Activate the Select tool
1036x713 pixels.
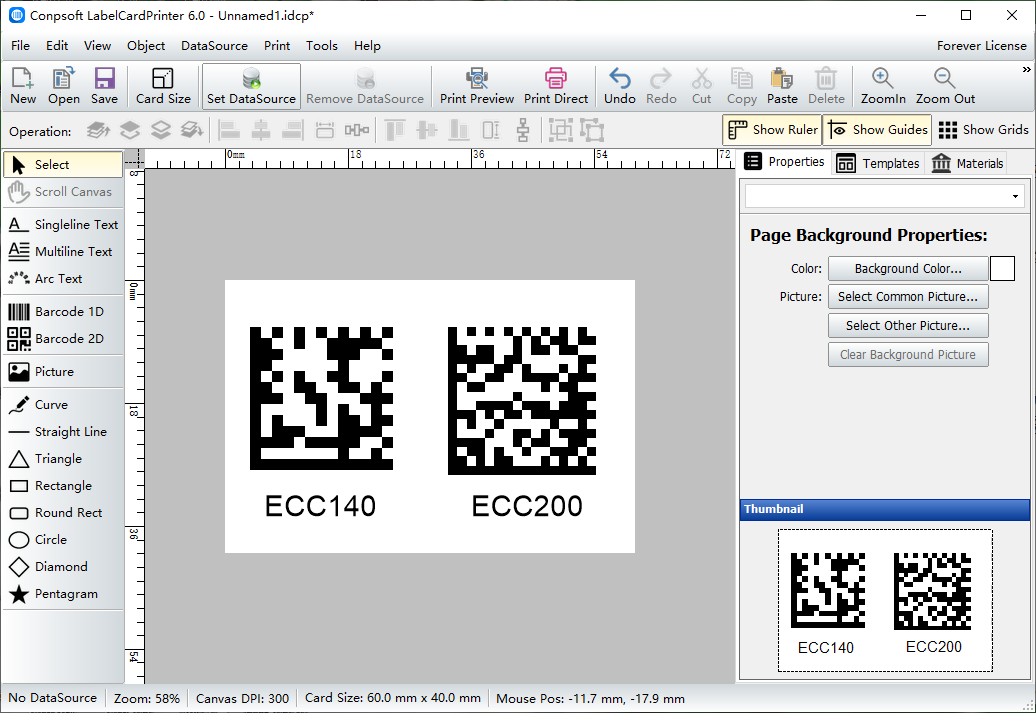pyautogui.click(x=63, y=165)
